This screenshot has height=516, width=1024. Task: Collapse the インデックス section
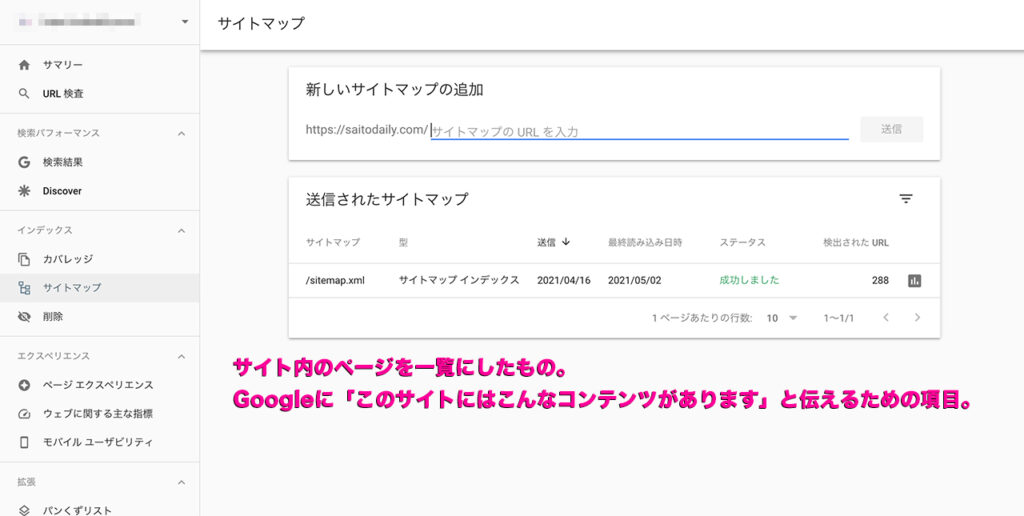[182, 231]
